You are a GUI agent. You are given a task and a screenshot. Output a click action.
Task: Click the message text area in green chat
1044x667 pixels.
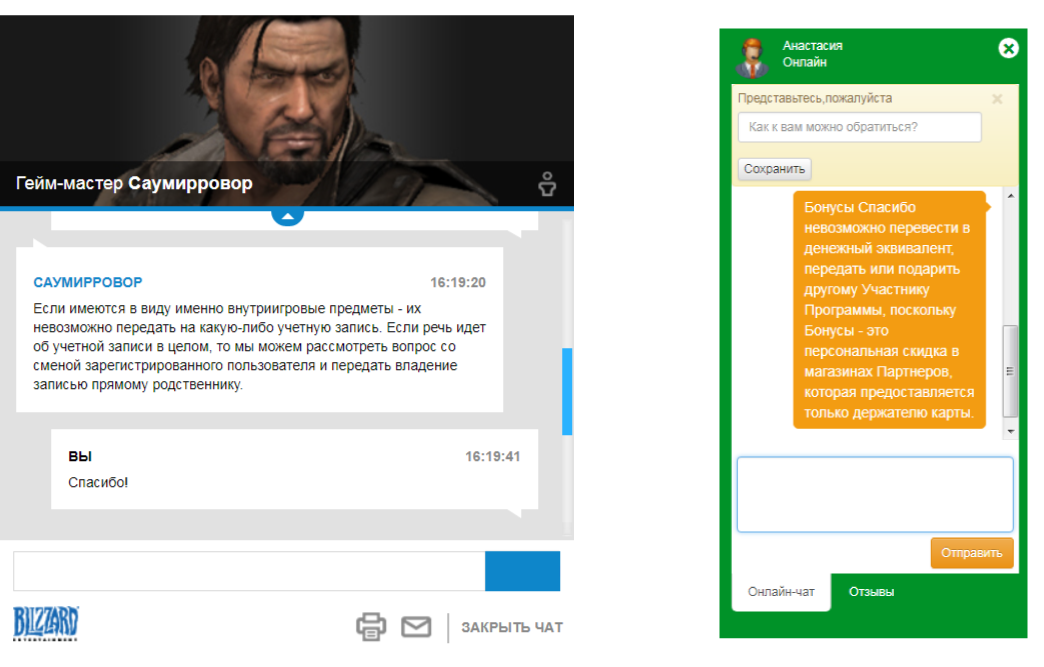pyautogui.click(x=875, y=494)
